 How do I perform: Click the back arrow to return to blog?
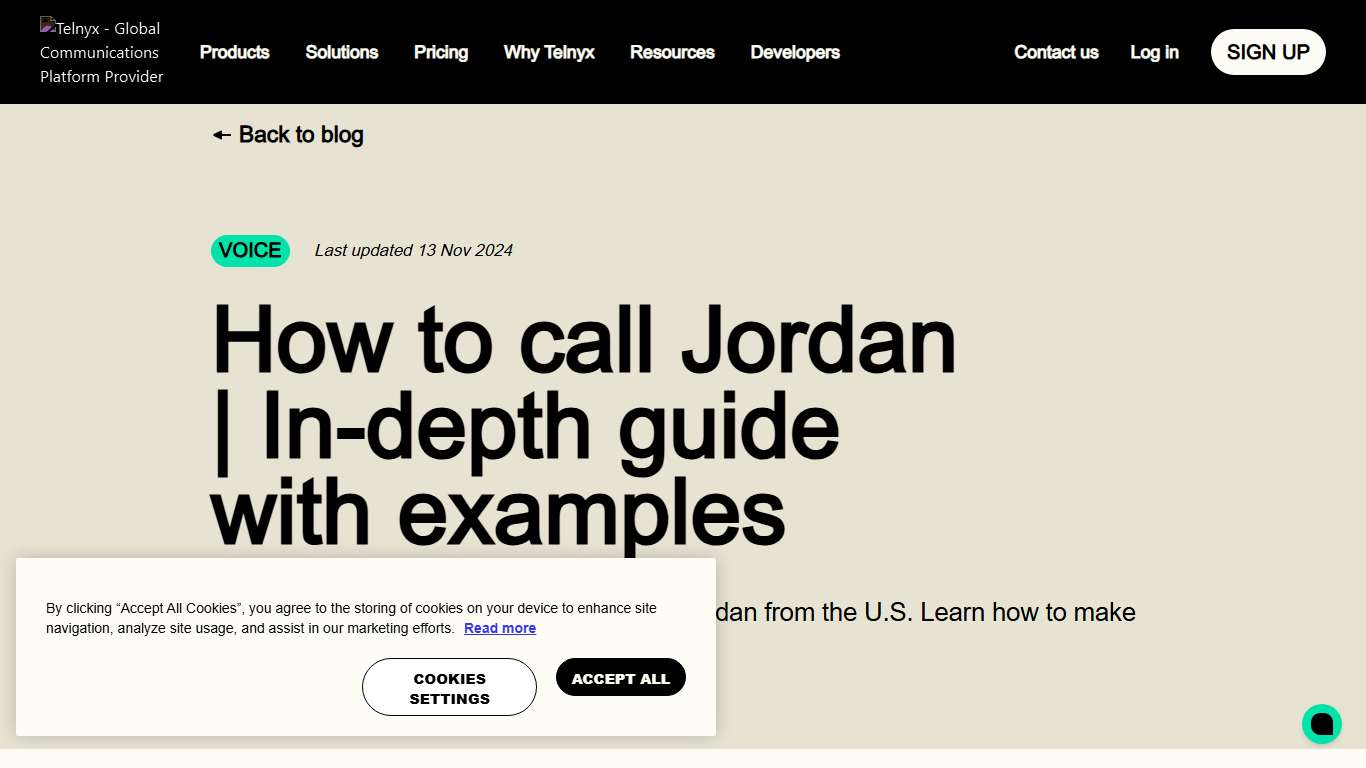pyautogui.click(x=221, y=134)
